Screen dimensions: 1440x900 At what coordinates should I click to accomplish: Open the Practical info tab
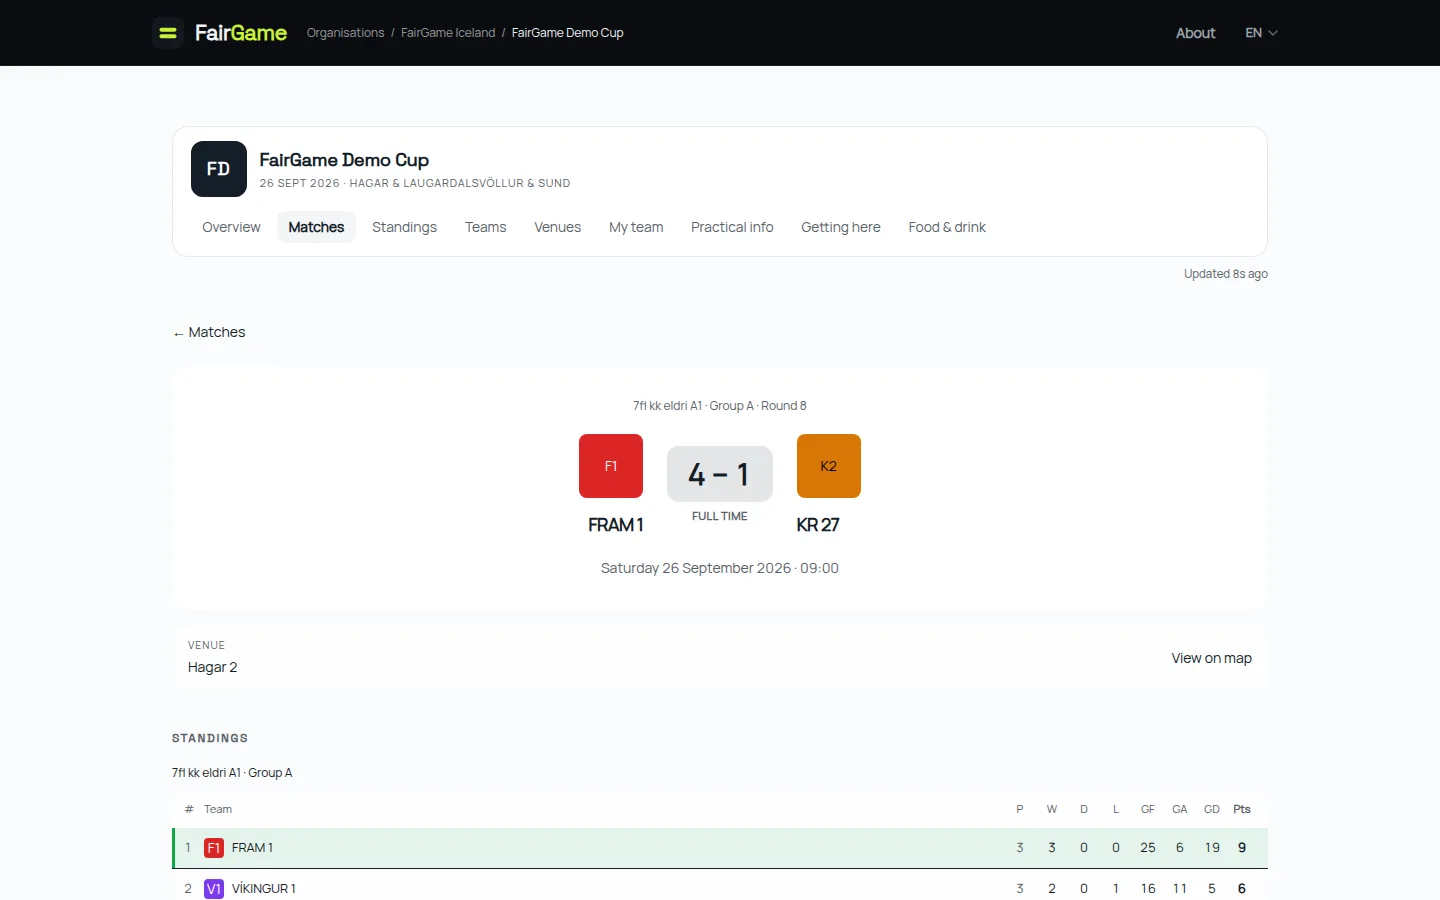coord(732,227)
